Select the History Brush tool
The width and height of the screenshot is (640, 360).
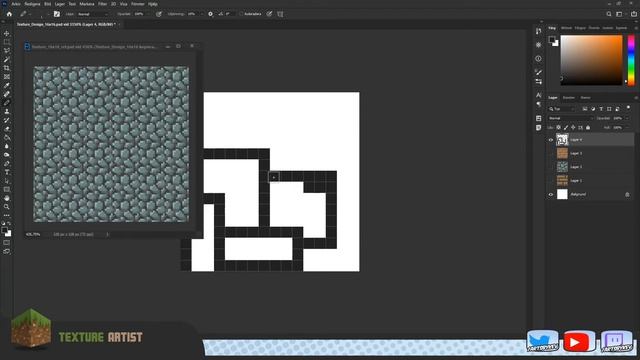tap(7, 120)
